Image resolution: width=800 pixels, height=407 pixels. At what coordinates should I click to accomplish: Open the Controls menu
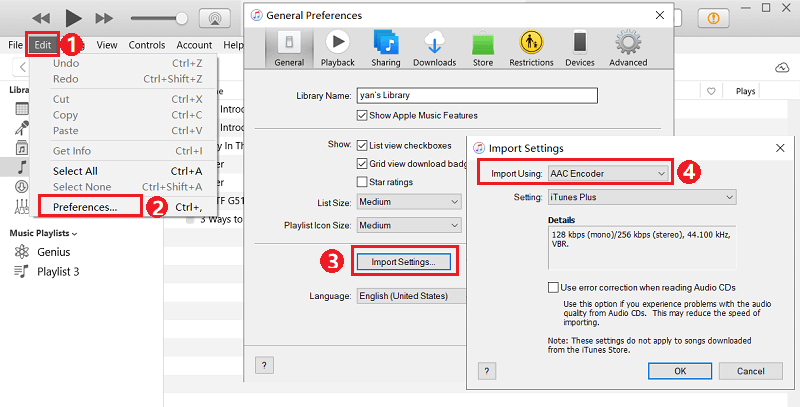point(147,45)
